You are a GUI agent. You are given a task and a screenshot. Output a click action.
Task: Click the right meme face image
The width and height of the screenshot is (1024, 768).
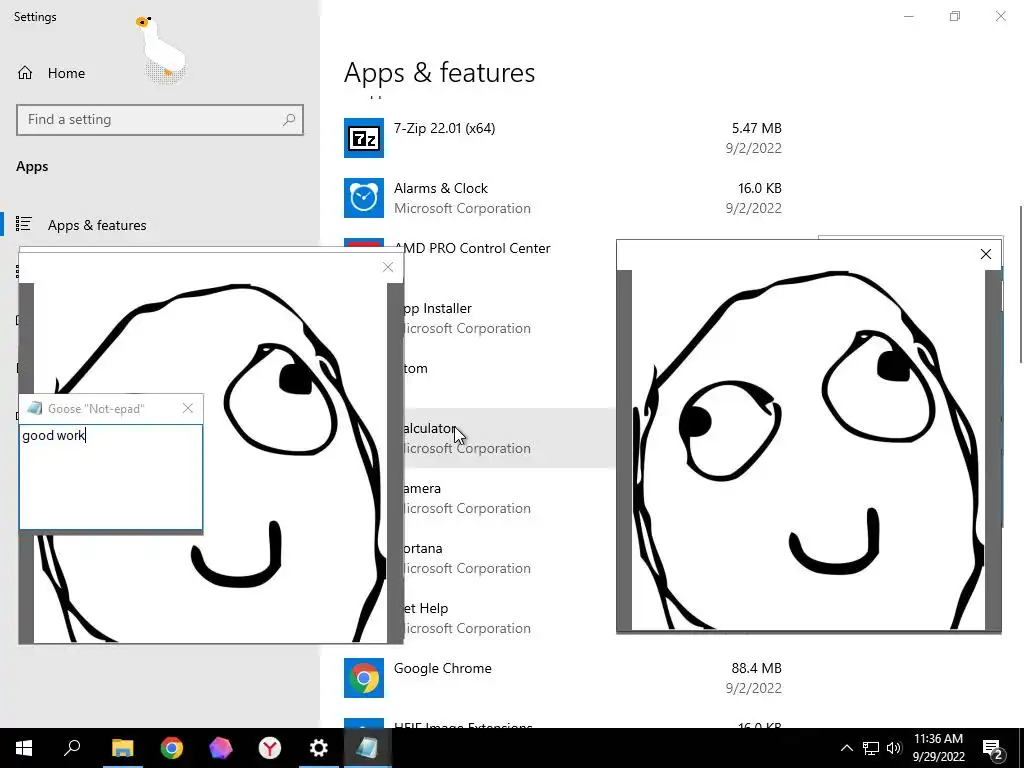point(808,450)
